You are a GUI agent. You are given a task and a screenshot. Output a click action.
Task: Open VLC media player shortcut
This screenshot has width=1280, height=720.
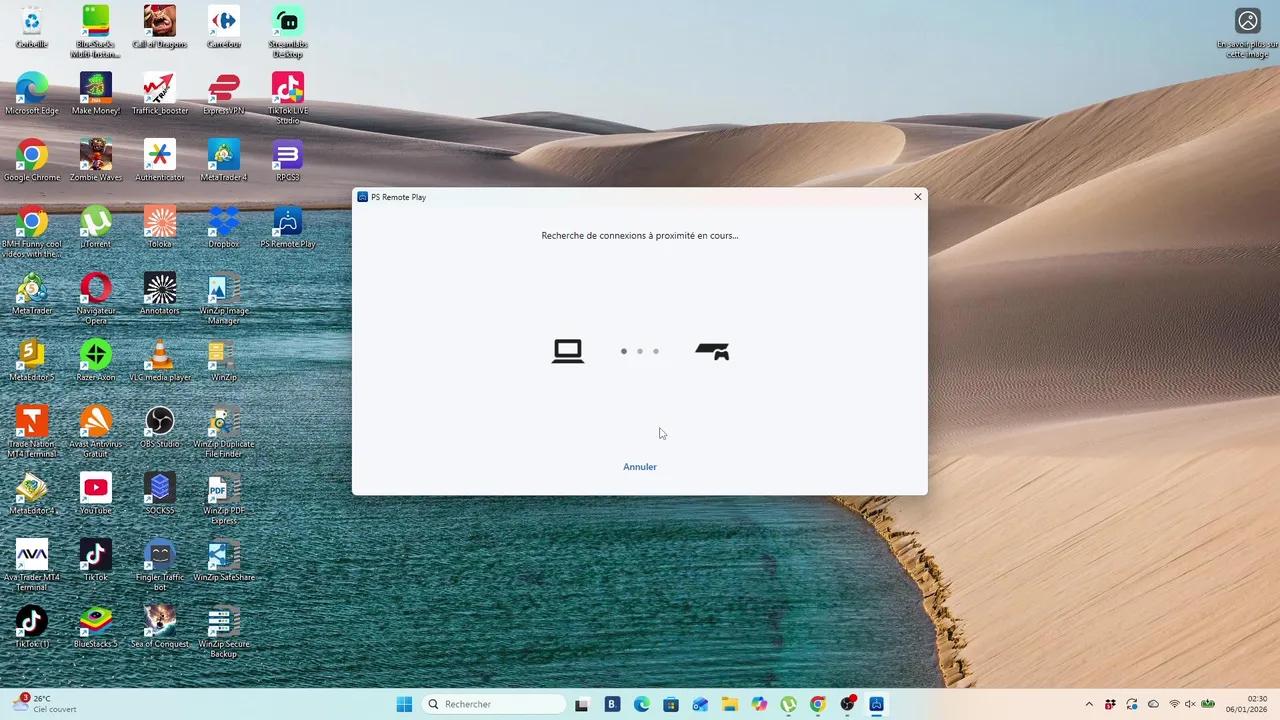[160, 355]
